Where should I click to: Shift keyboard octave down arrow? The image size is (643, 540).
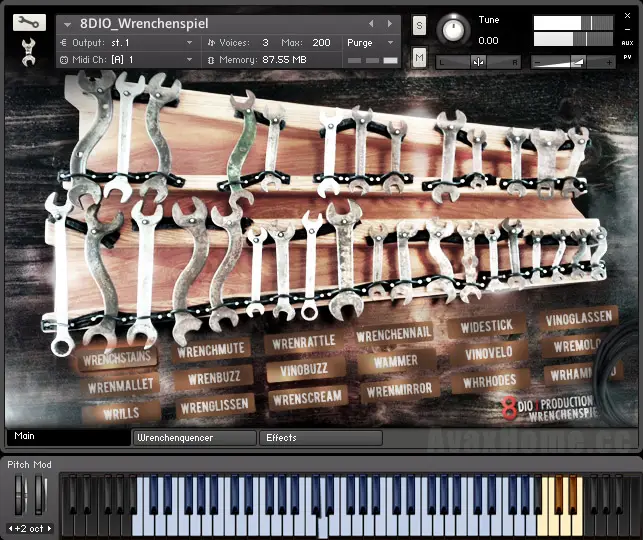[x=11, y=529]
